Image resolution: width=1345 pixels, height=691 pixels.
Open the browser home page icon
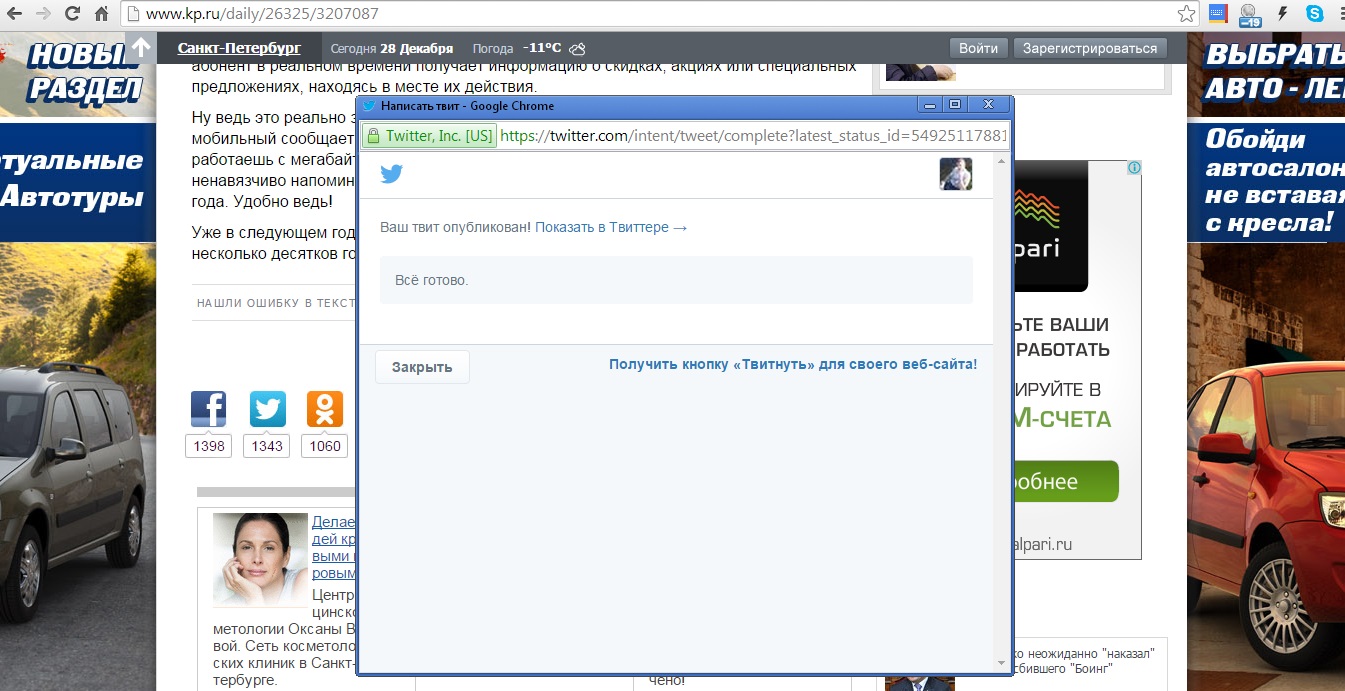point(101,14)
